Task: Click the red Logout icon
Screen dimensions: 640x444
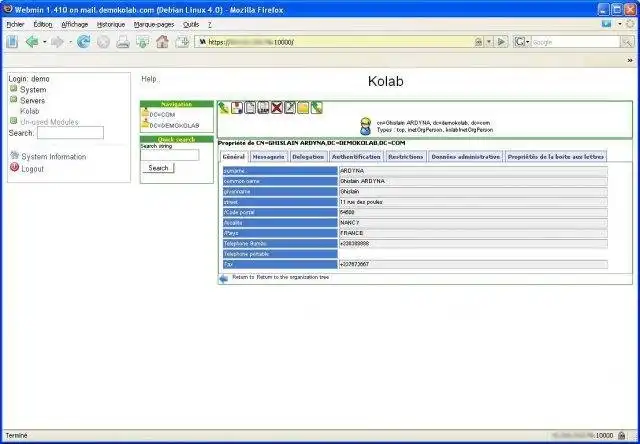Action: coord(15,167)
